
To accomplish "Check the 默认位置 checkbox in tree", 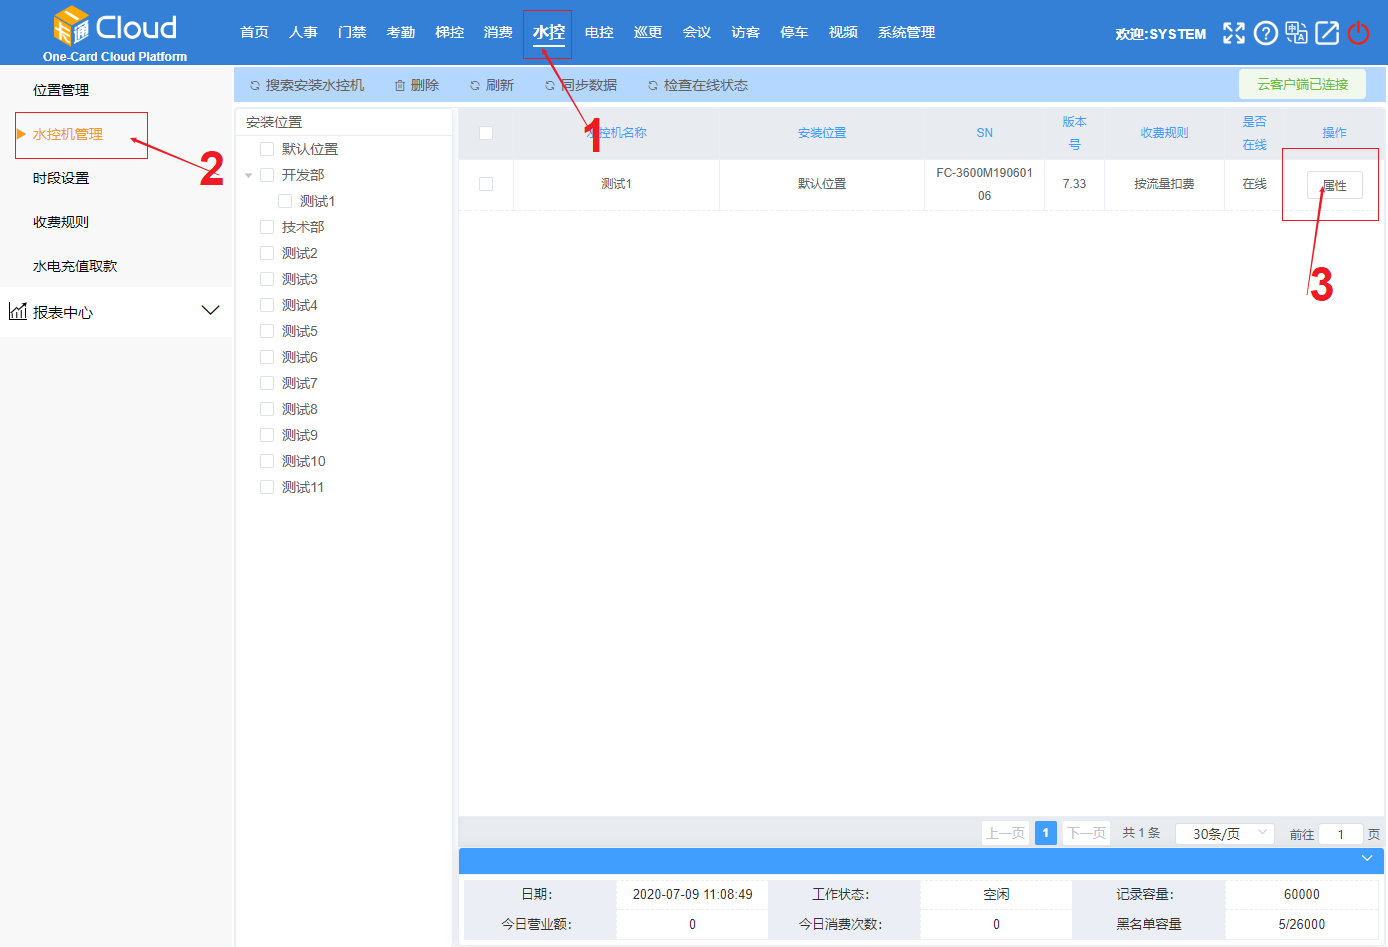I will click(267, 149).
